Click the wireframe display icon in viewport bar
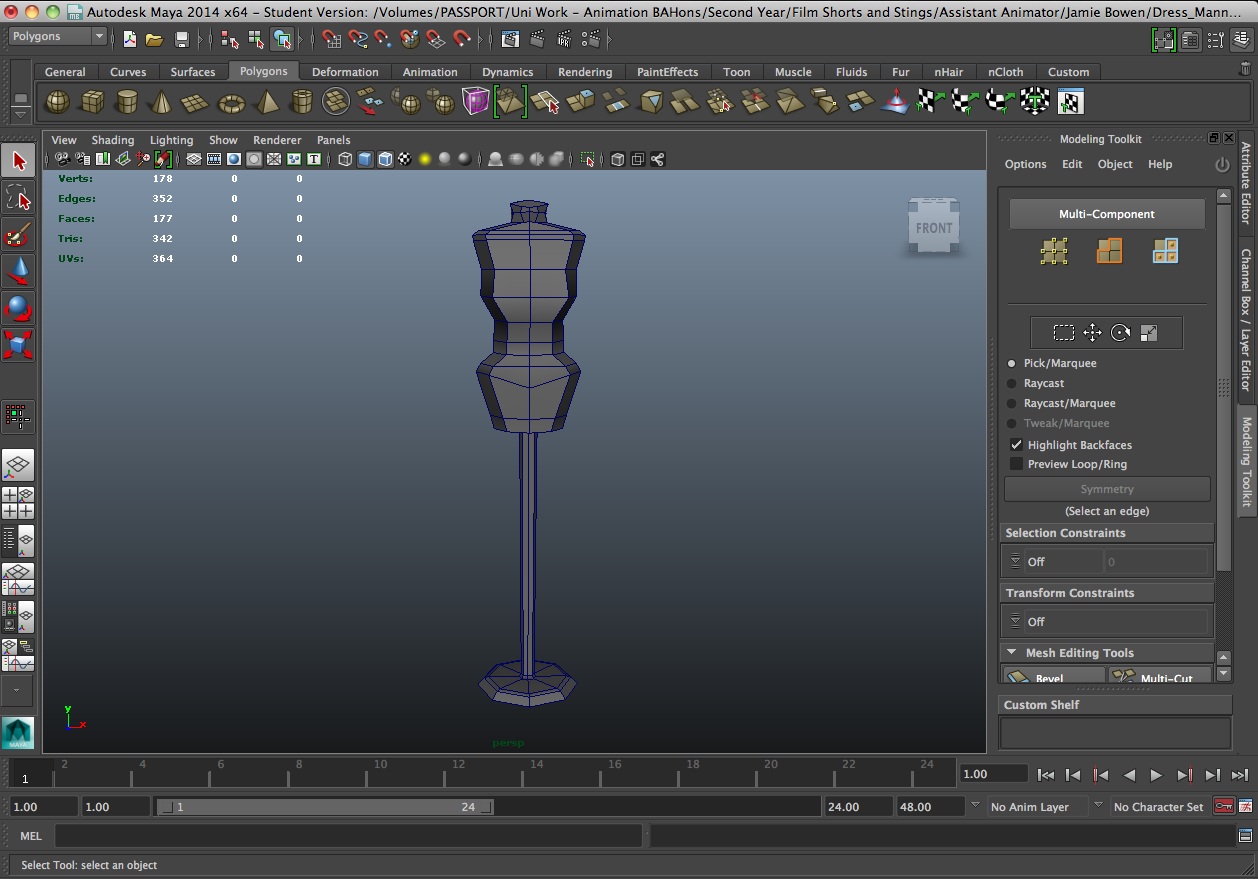Viewport: 1258px width, 879px height. click(x=345, y=159)
